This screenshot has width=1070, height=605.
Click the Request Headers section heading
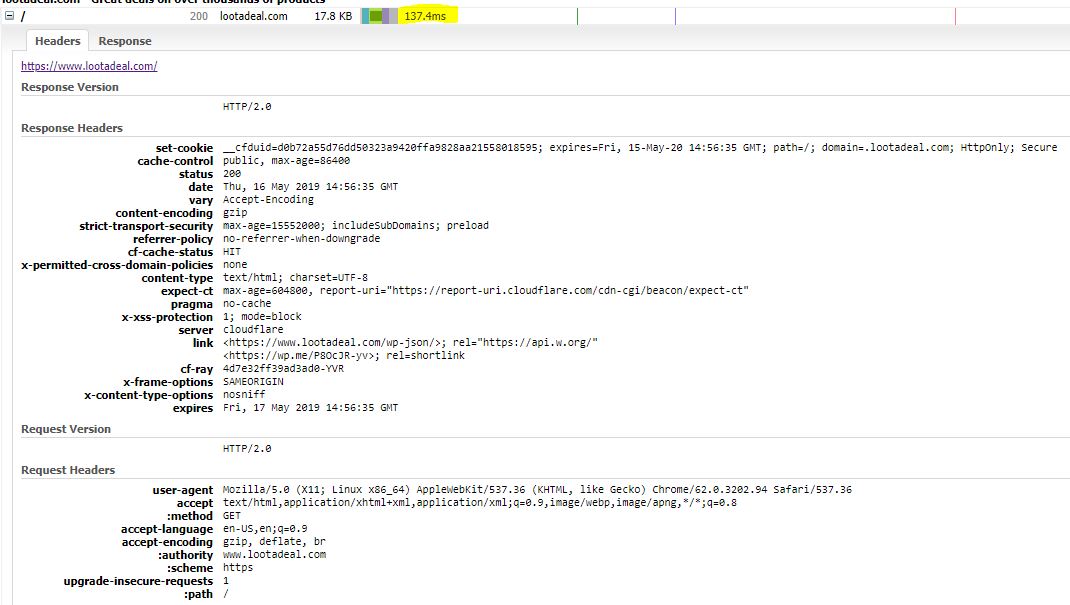[68, 470]
